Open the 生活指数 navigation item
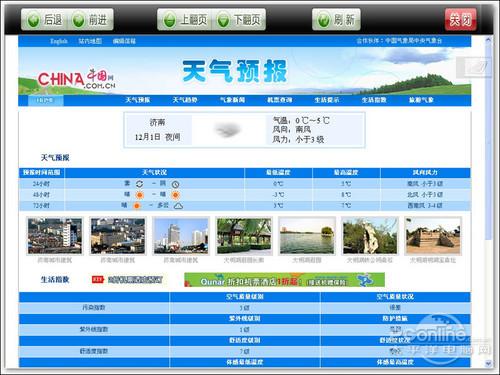This screenshot has width=500, height=375. (374, 100)
